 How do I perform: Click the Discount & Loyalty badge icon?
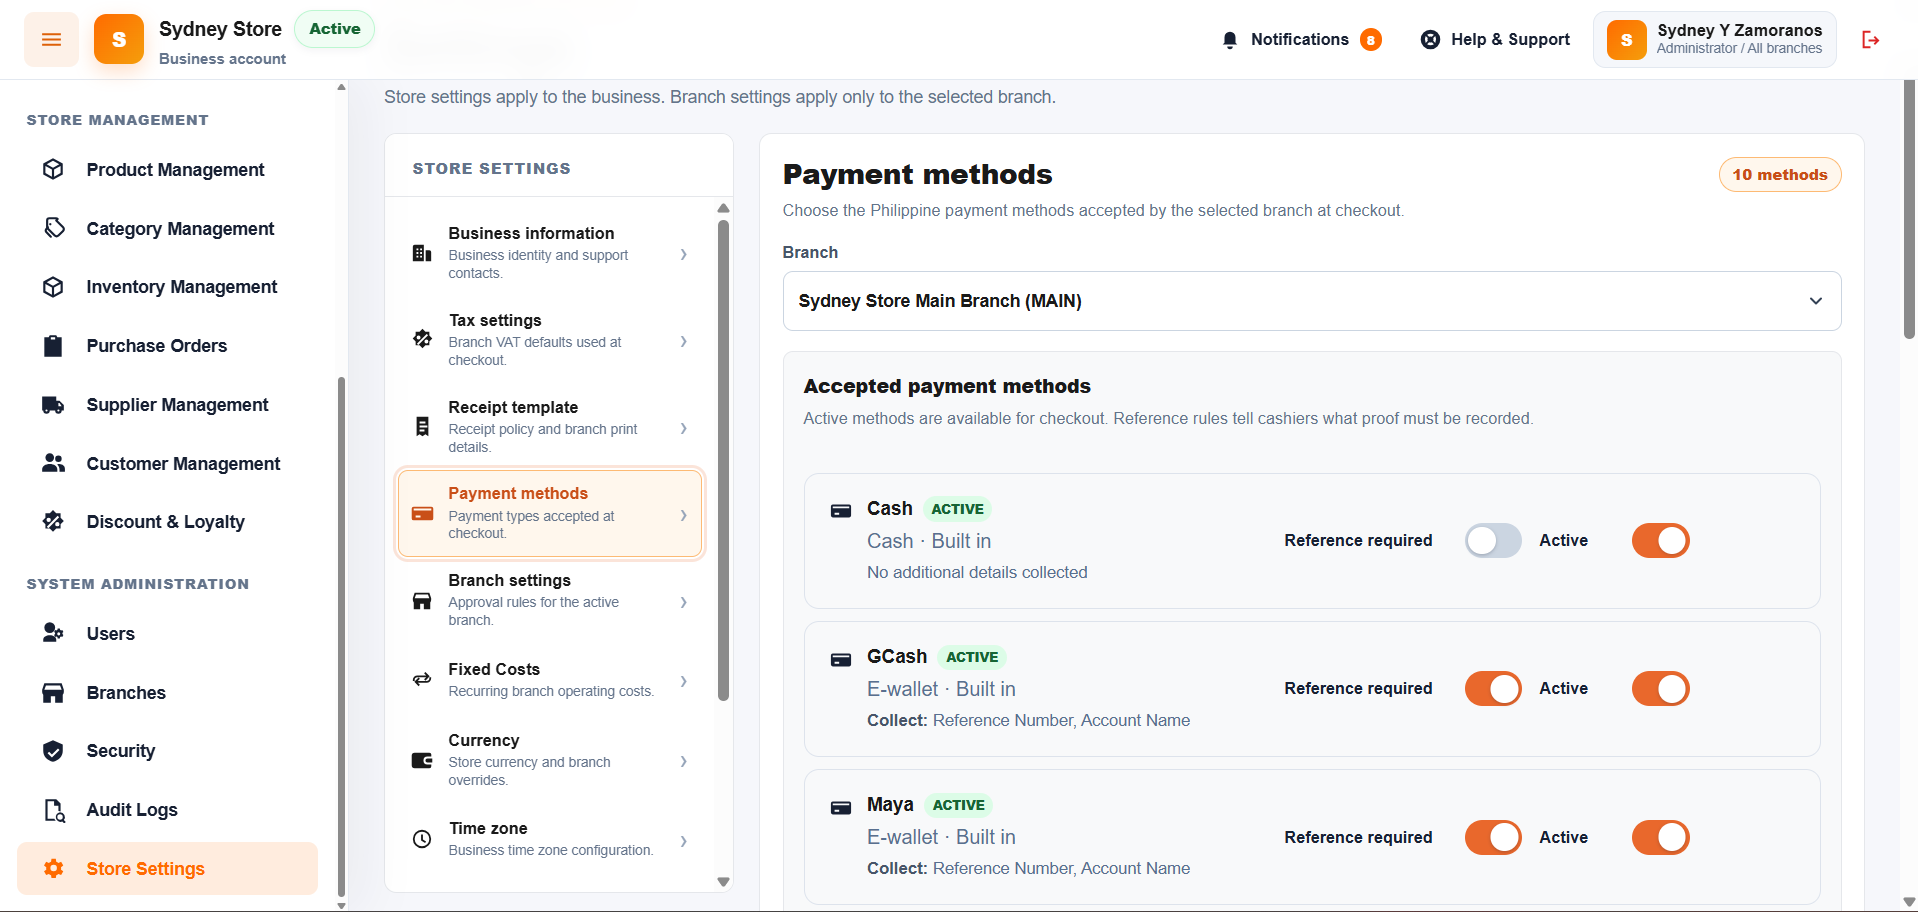[54, 521]
